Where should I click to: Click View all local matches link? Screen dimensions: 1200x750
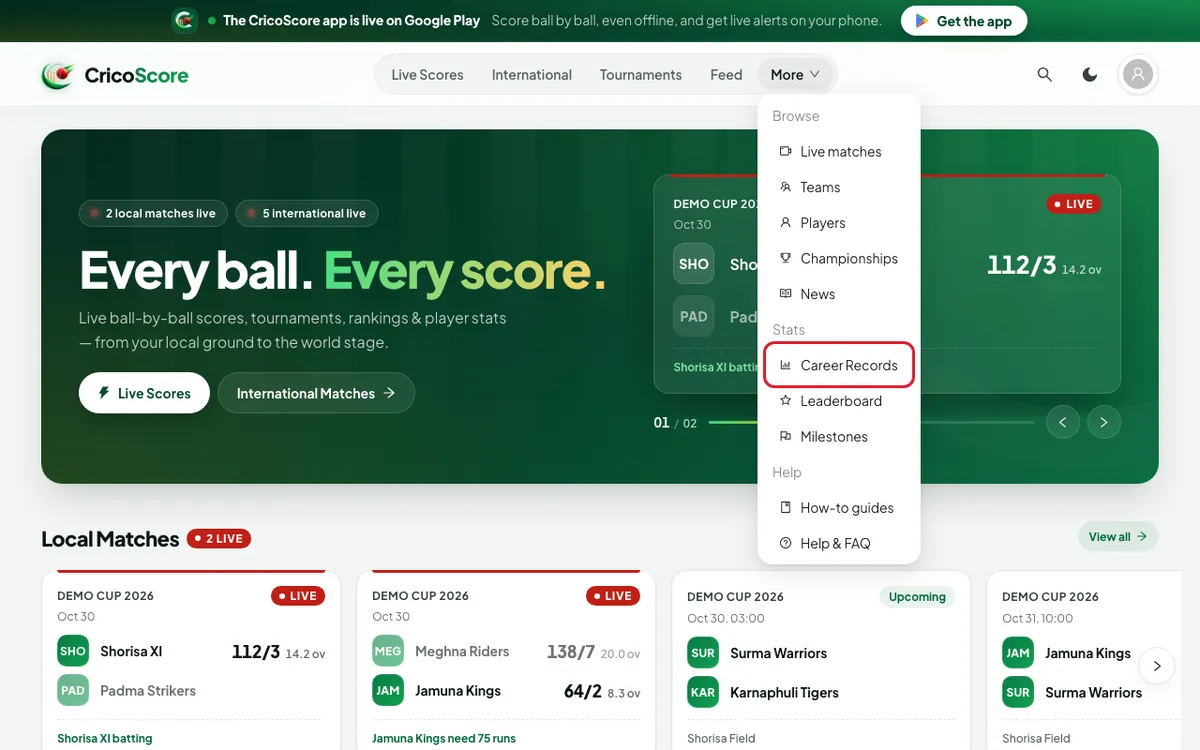1118,537
